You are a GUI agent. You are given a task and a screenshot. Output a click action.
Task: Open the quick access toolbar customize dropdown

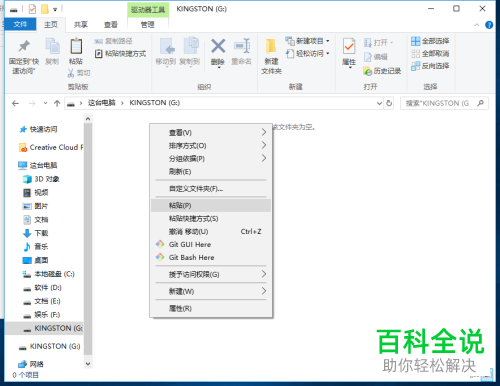[55, 9]
